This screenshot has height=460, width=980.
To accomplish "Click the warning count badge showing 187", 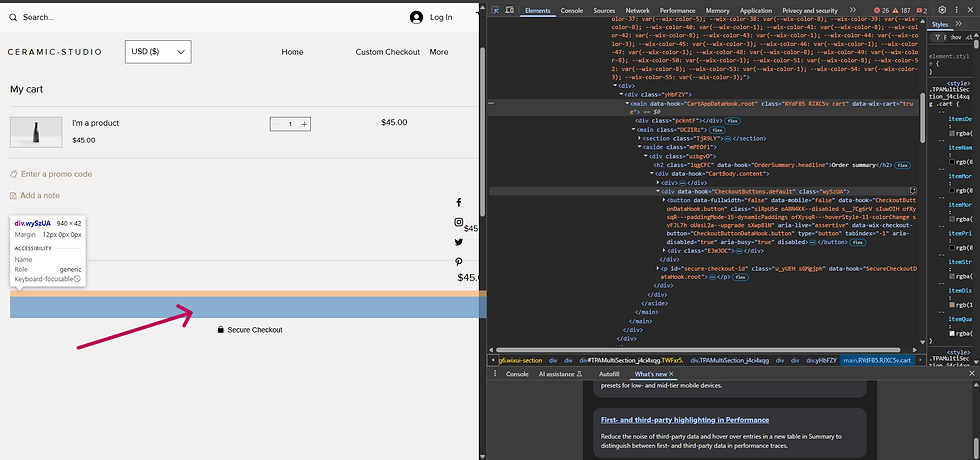I will (901, 11).
